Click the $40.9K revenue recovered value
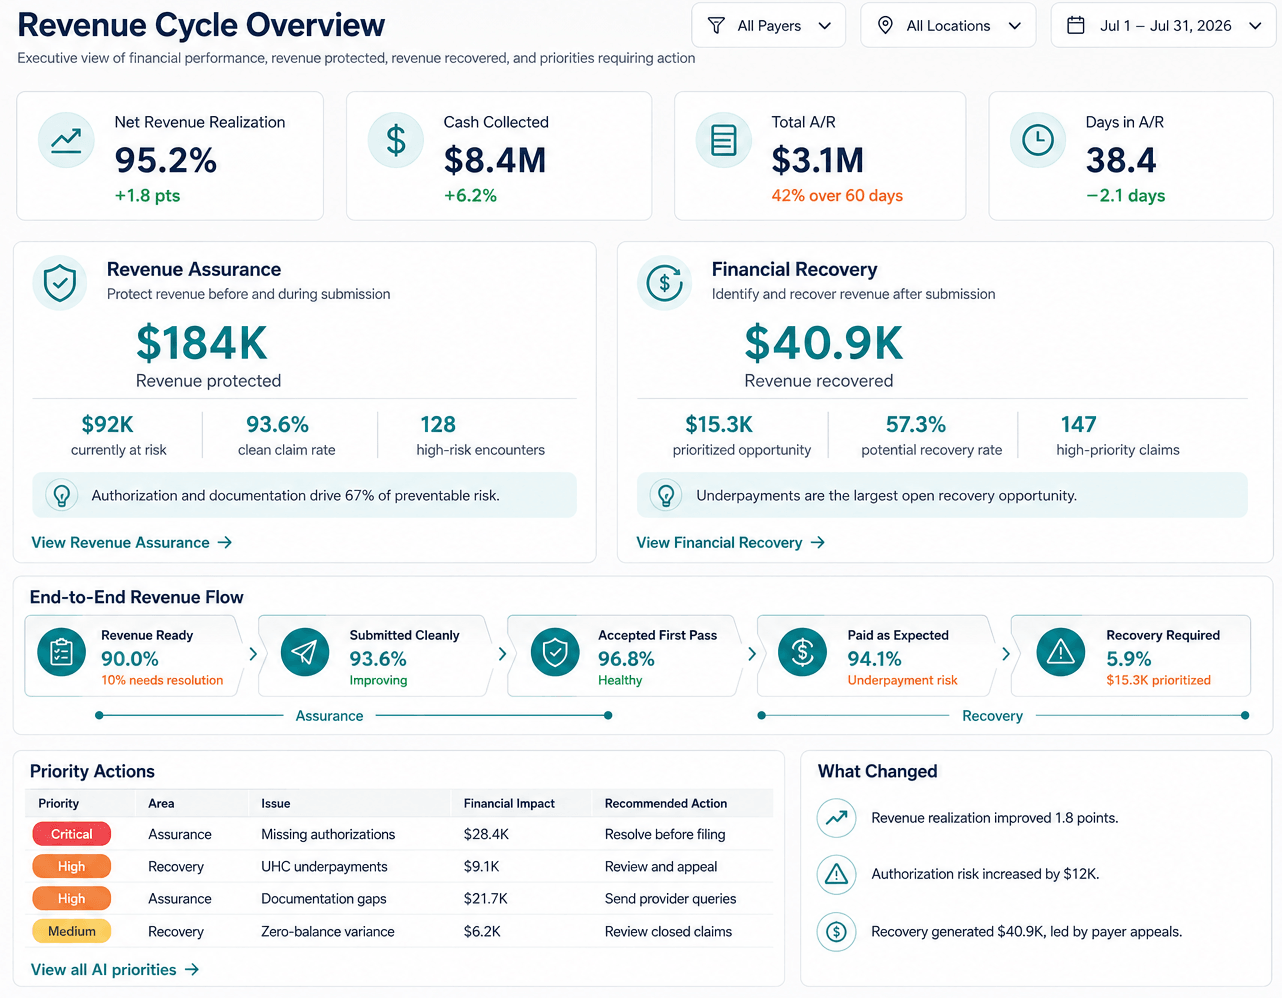Screen dimensions: 1282x998 pos(824,343)
